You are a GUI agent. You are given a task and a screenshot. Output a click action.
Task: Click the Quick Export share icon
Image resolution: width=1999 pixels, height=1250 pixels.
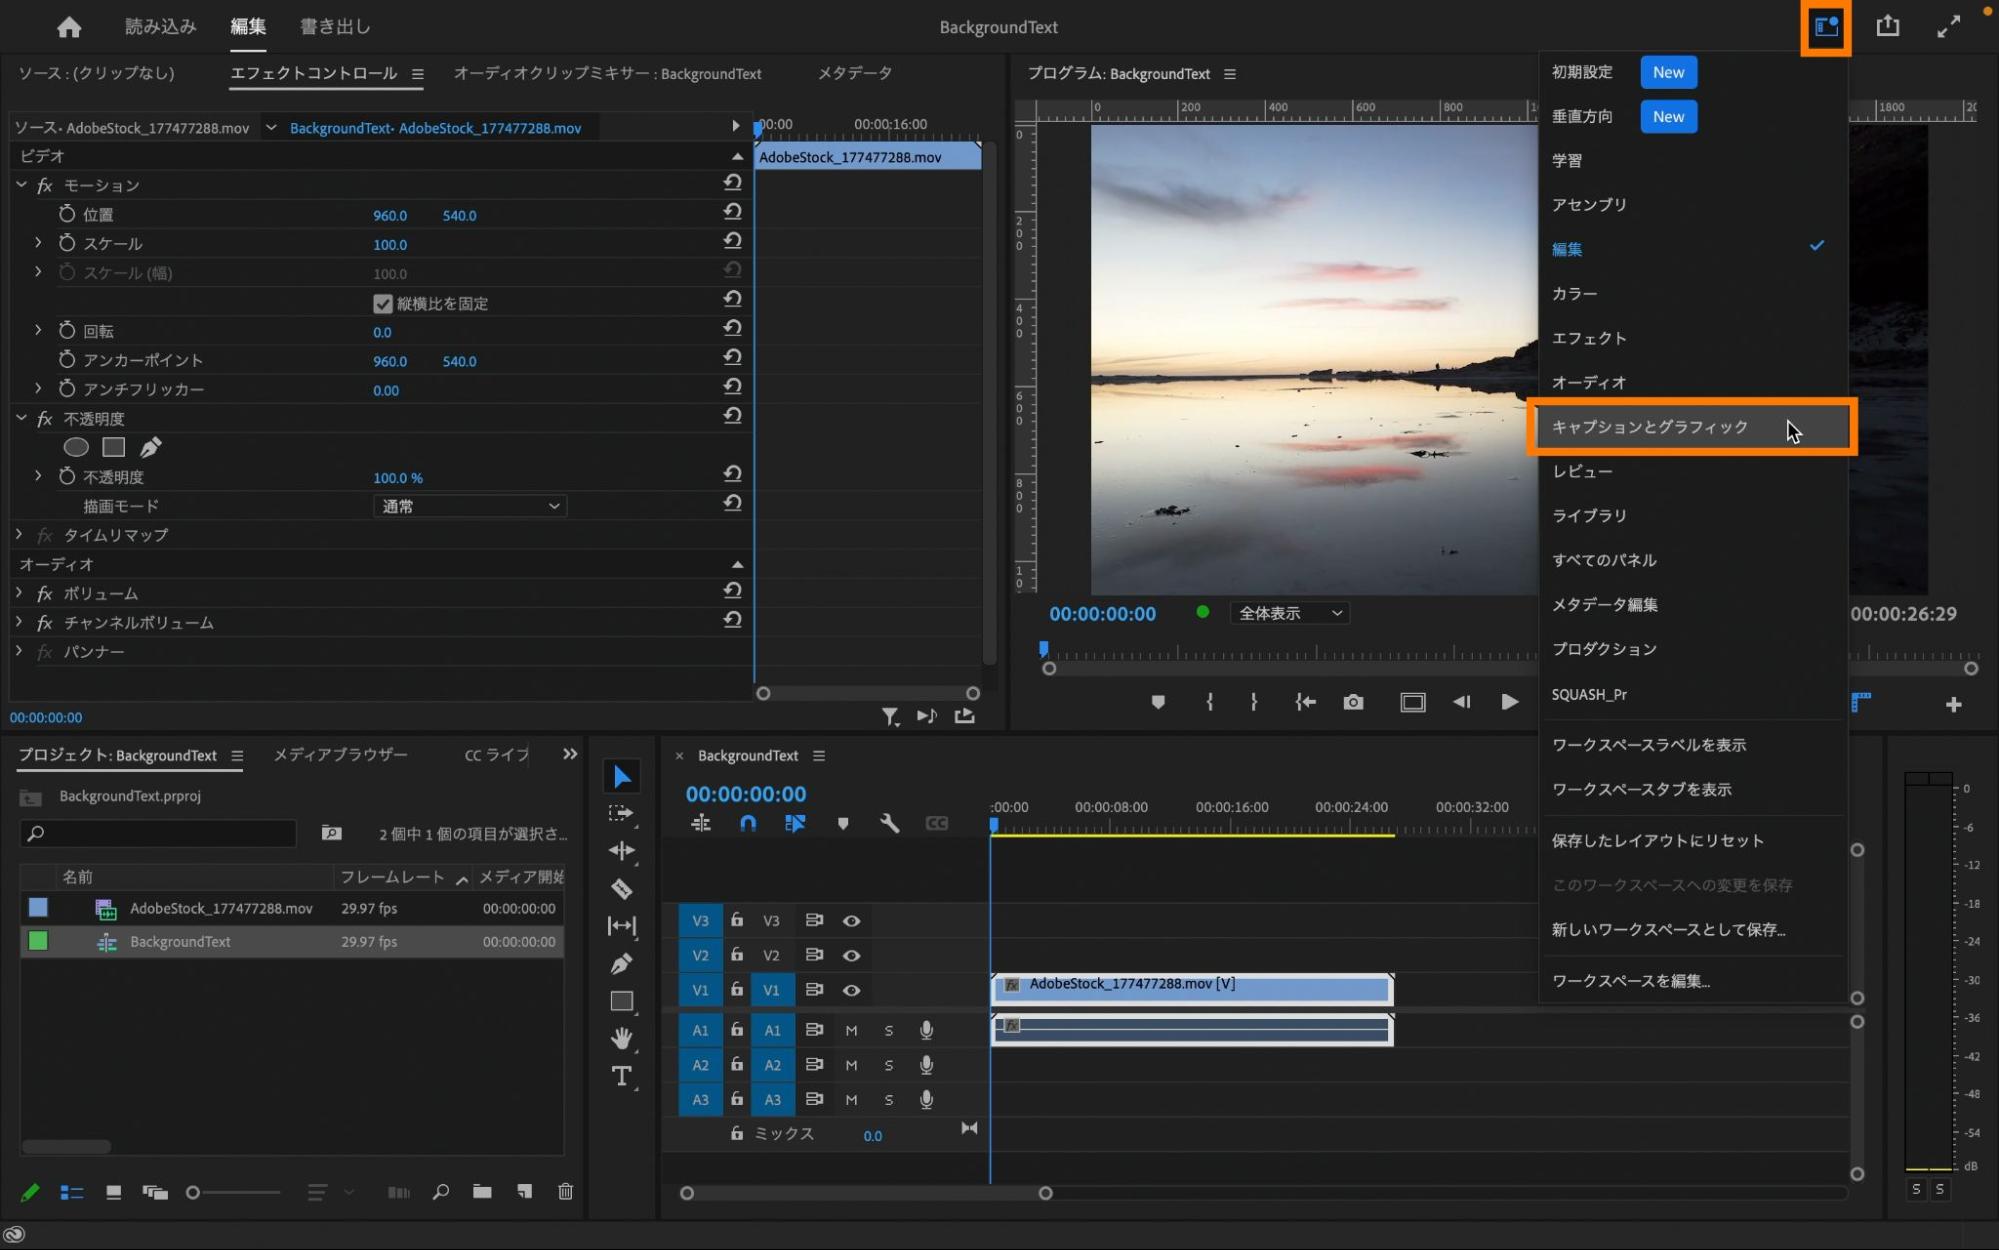point(1887,27)
